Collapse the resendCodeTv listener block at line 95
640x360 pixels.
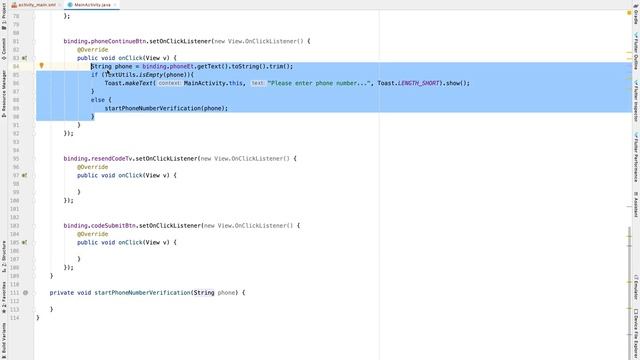coord(34,159)
